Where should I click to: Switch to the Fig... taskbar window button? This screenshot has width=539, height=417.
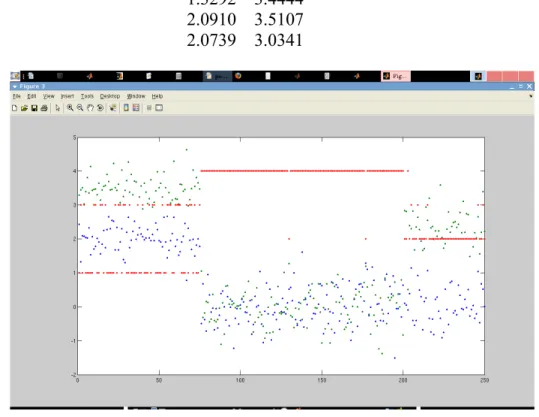pyautogui.click(x=396, y=76)
